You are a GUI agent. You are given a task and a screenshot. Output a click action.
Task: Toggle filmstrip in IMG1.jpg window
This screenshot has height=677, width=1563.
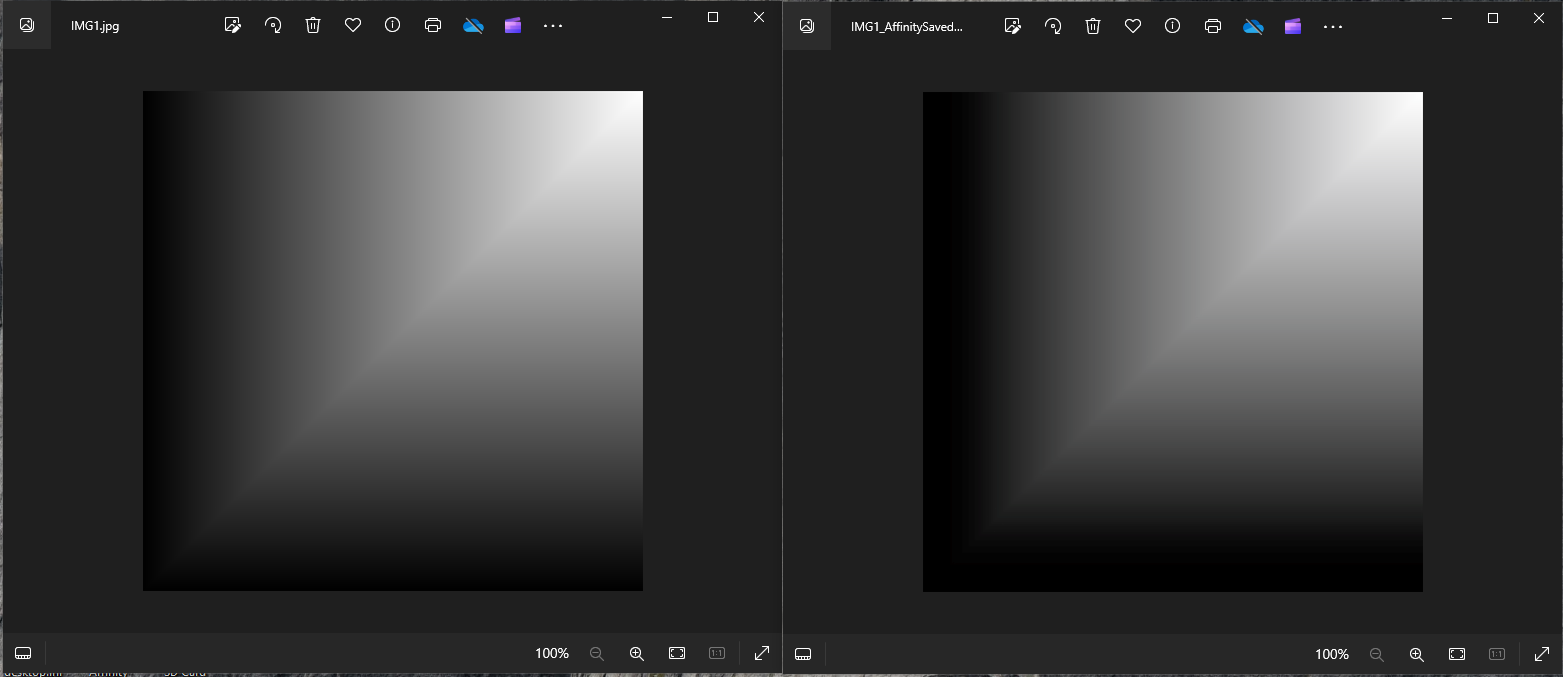23,653
